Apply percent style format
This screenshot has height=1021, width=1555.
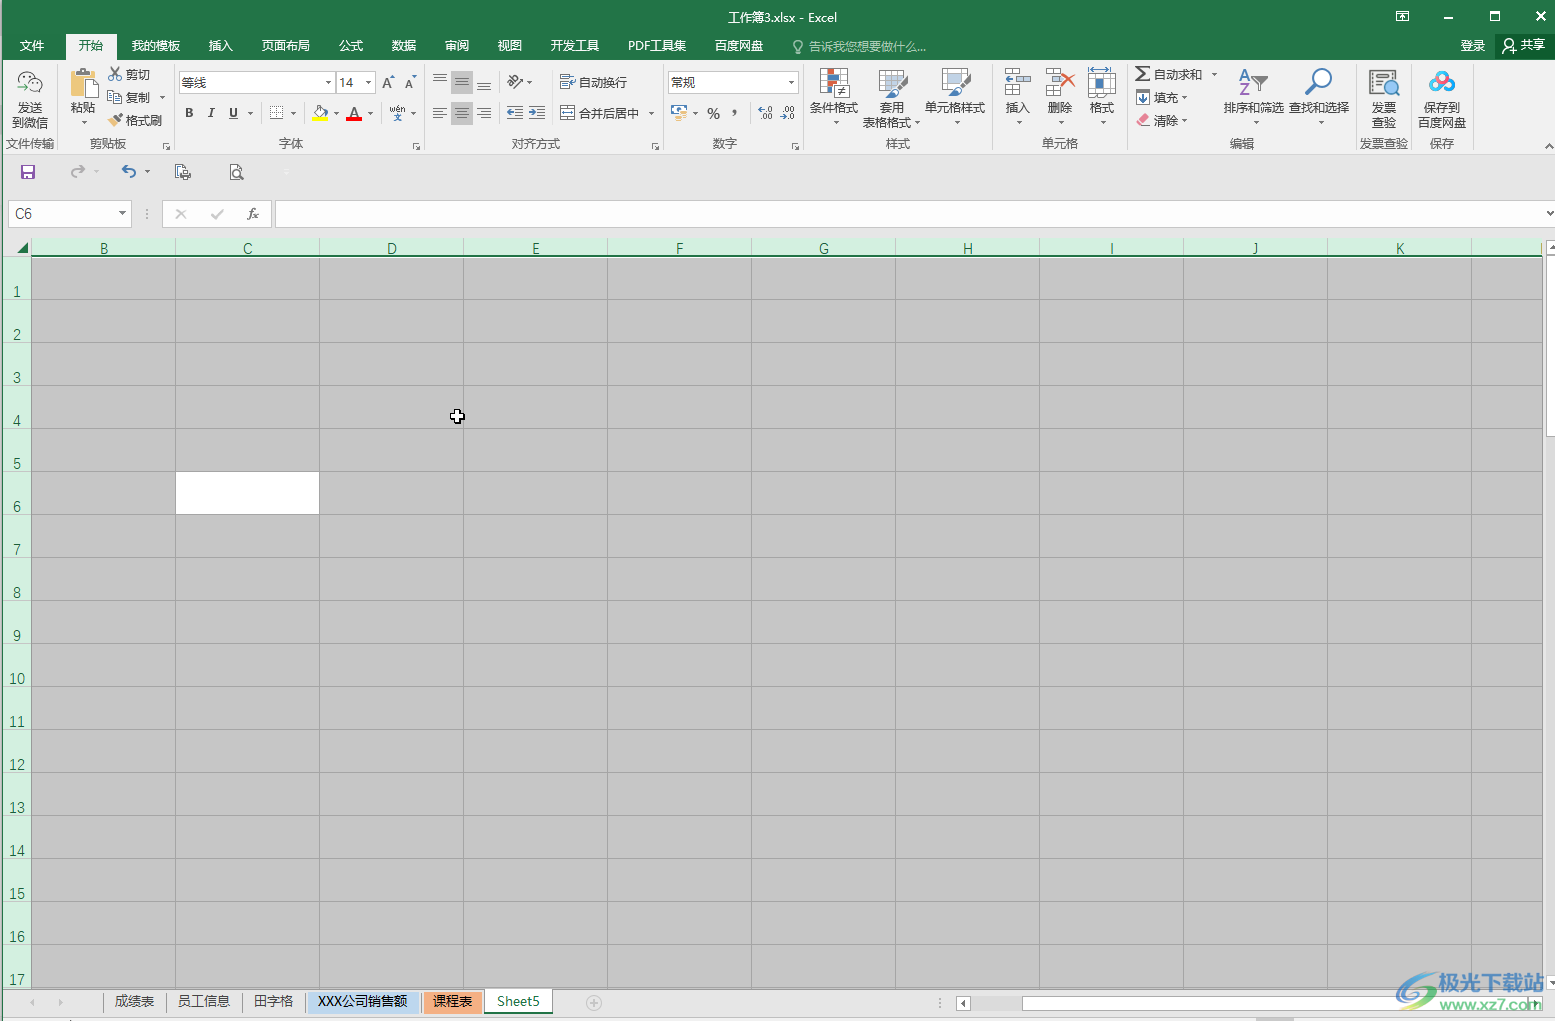coord(713,113)
